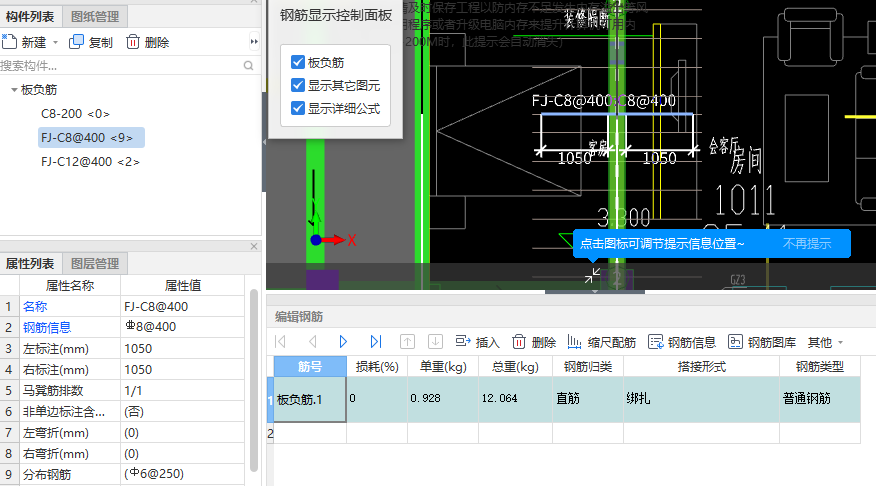Screen dimensions: 876x486
Task: Click the collapse handle between panels
Action: [x=594, y=291]
